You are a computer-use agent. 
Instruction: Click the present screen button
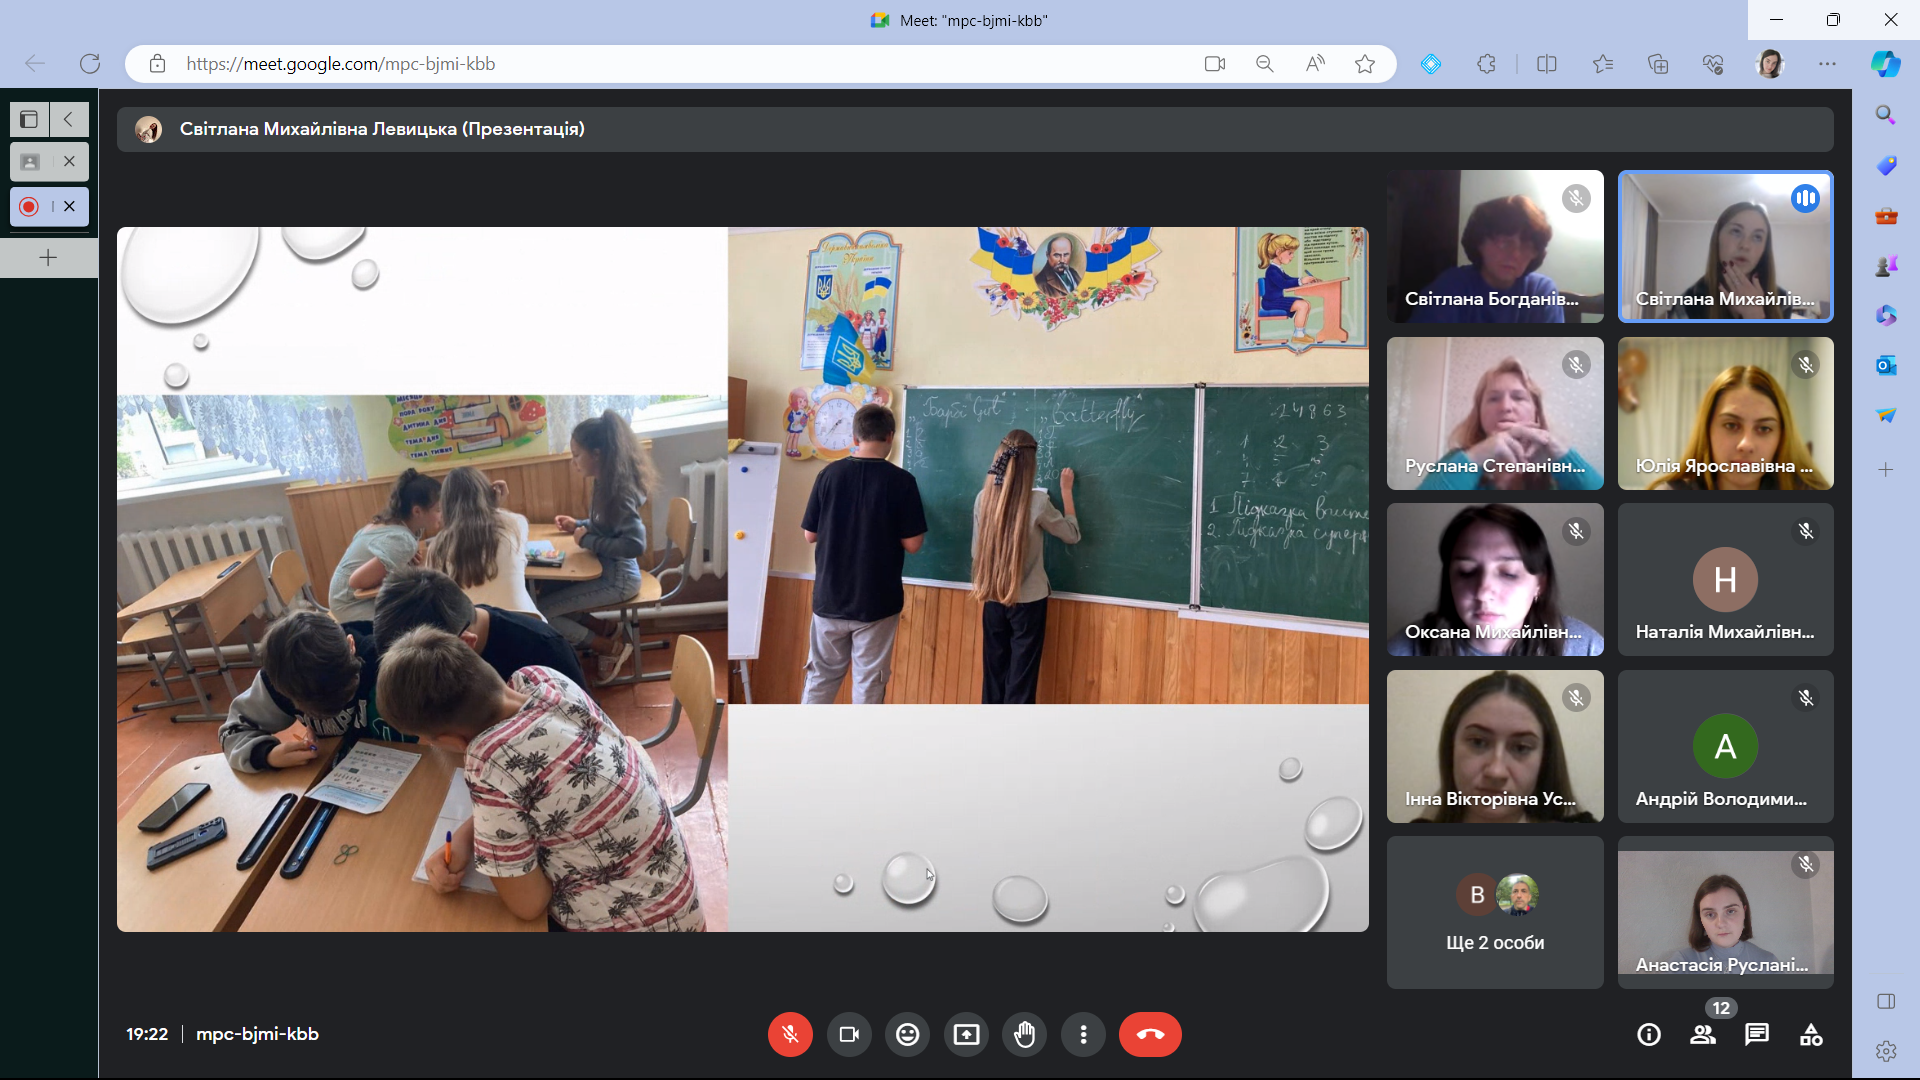966,1034
